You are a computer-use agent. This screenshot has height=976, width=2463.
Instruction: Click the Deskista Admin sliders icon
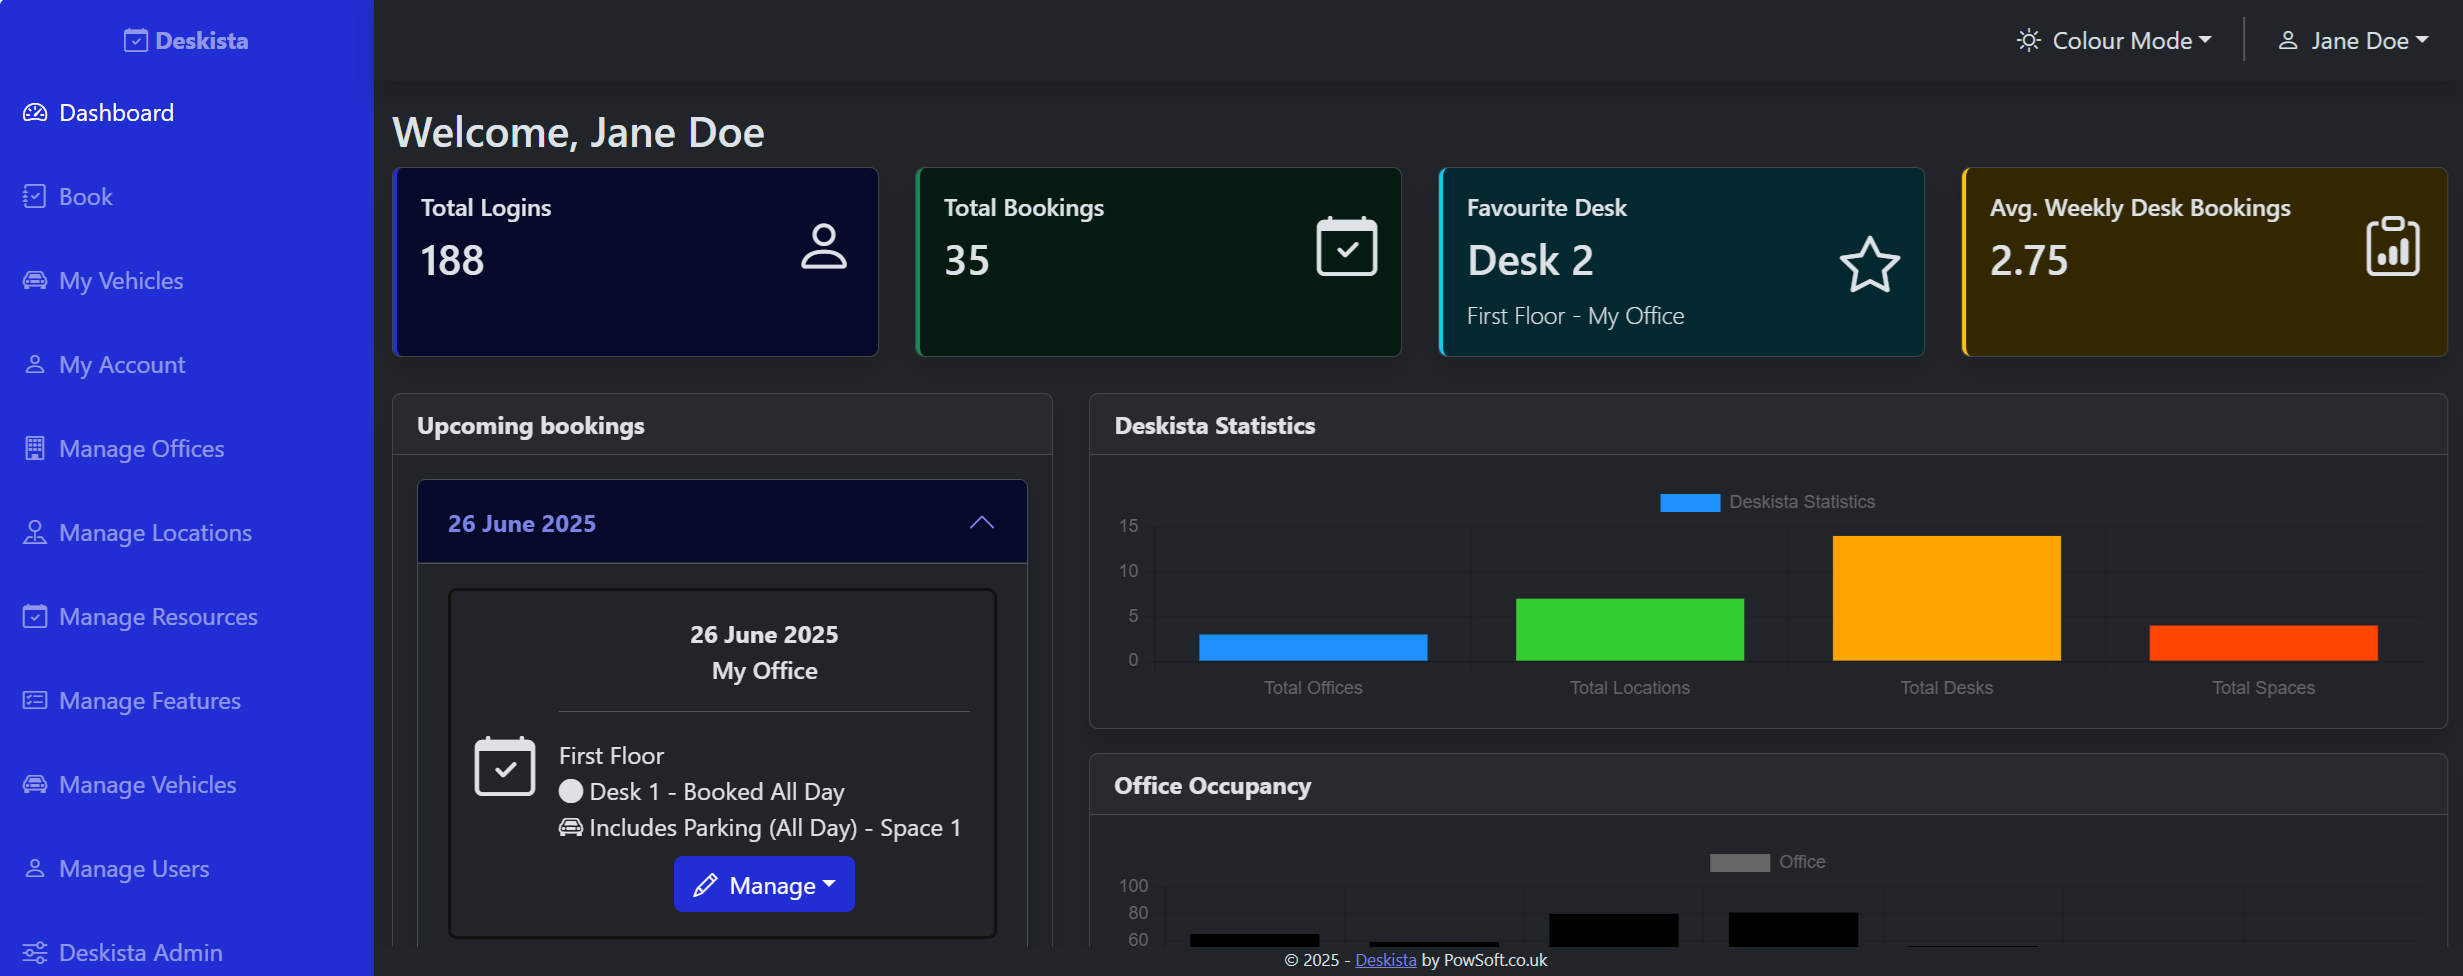[x=35, y=953]
